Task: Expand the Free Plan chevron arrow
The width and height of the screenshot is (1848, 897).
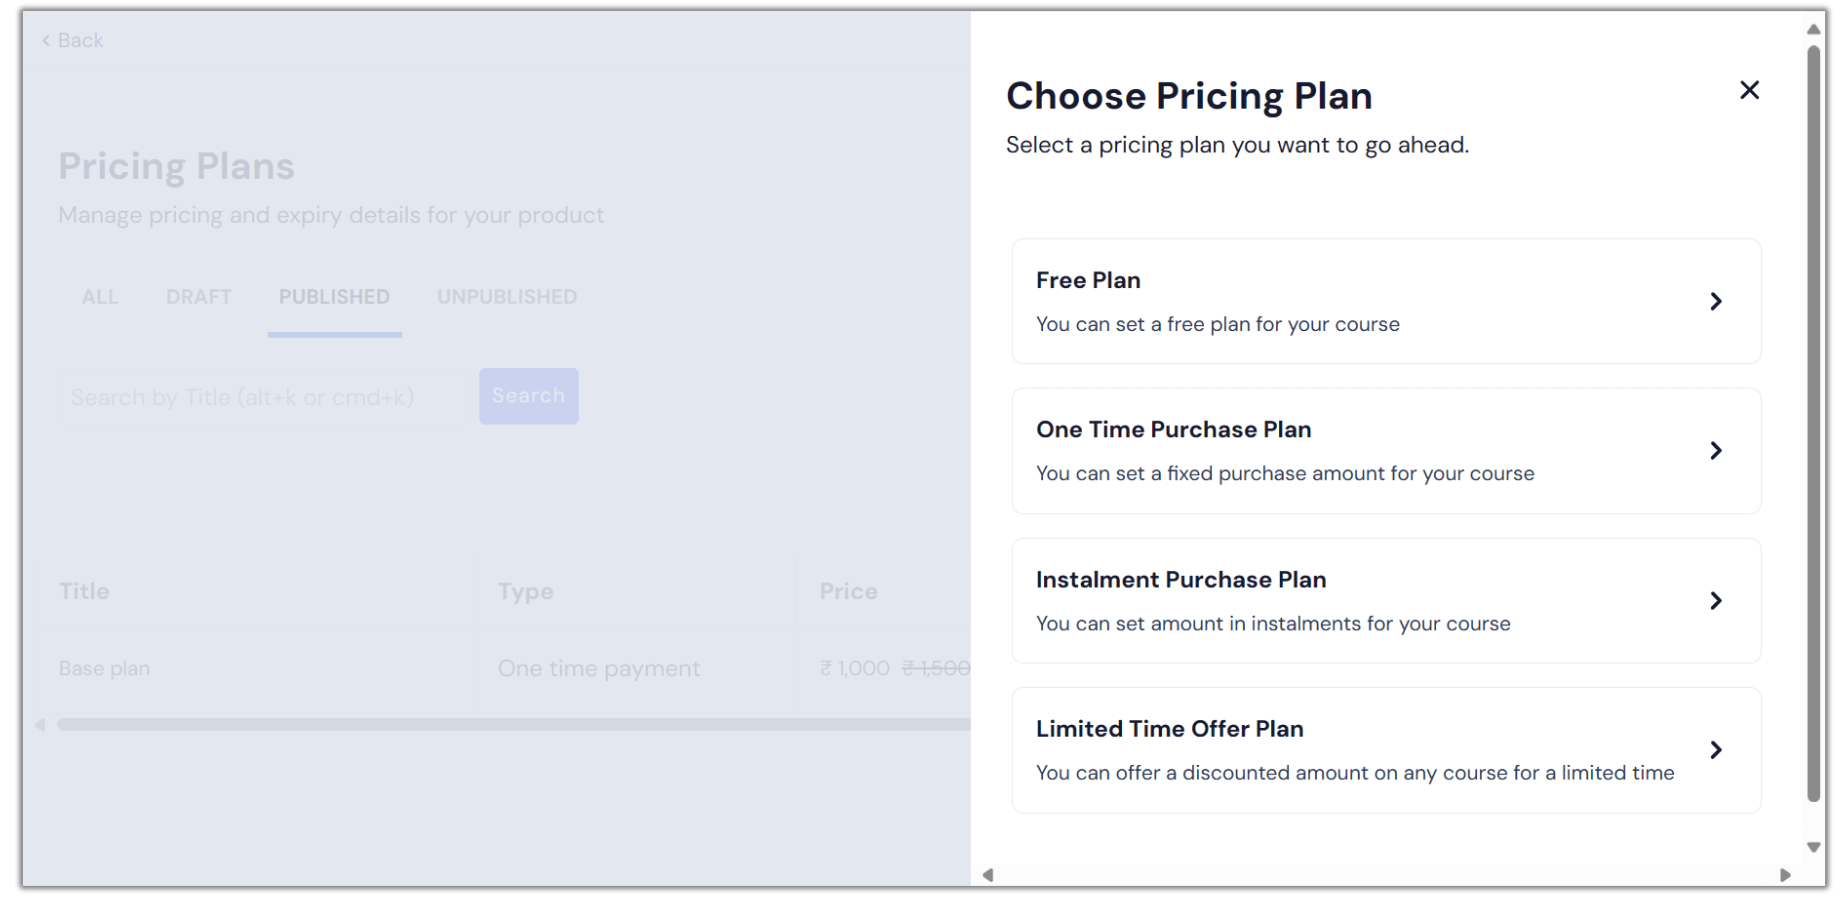Action: 1715,301
